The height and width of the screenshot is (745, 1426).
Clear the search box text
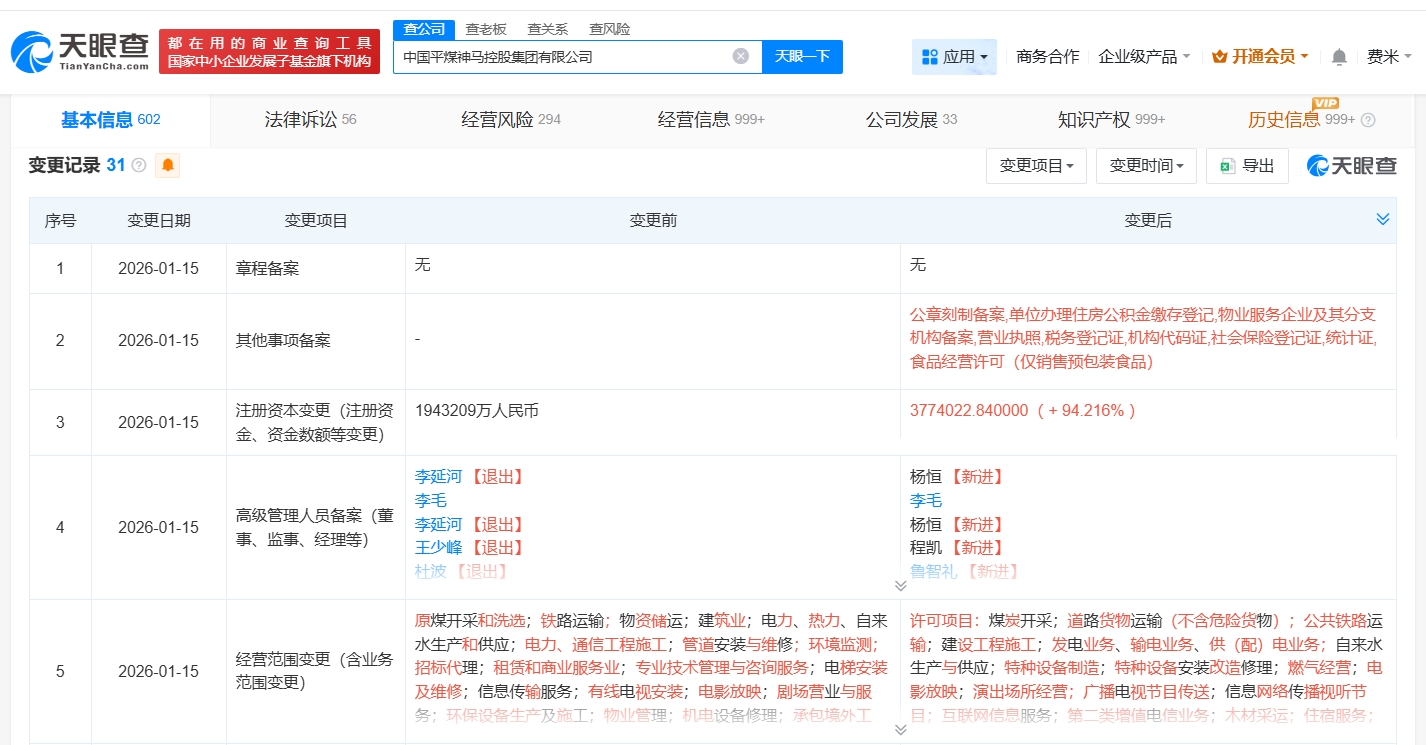[740, 56]
